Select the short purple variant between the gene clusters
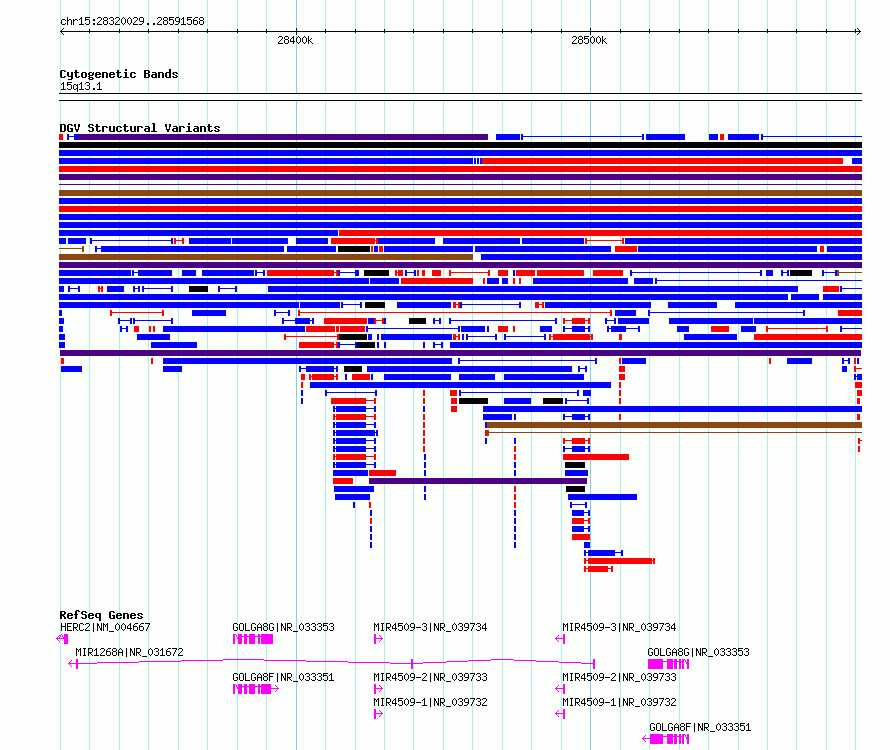Screen dimensions: 890x750 tap(478, 481)
